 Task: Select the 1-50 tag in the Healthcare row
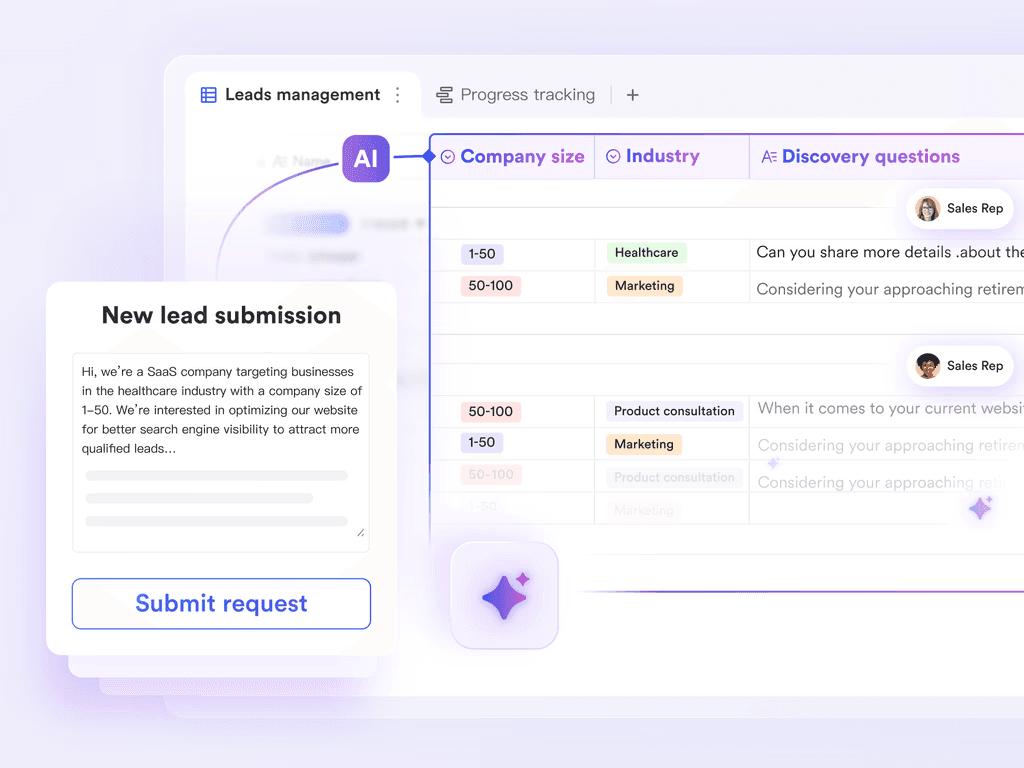click(x=482, y=254)
